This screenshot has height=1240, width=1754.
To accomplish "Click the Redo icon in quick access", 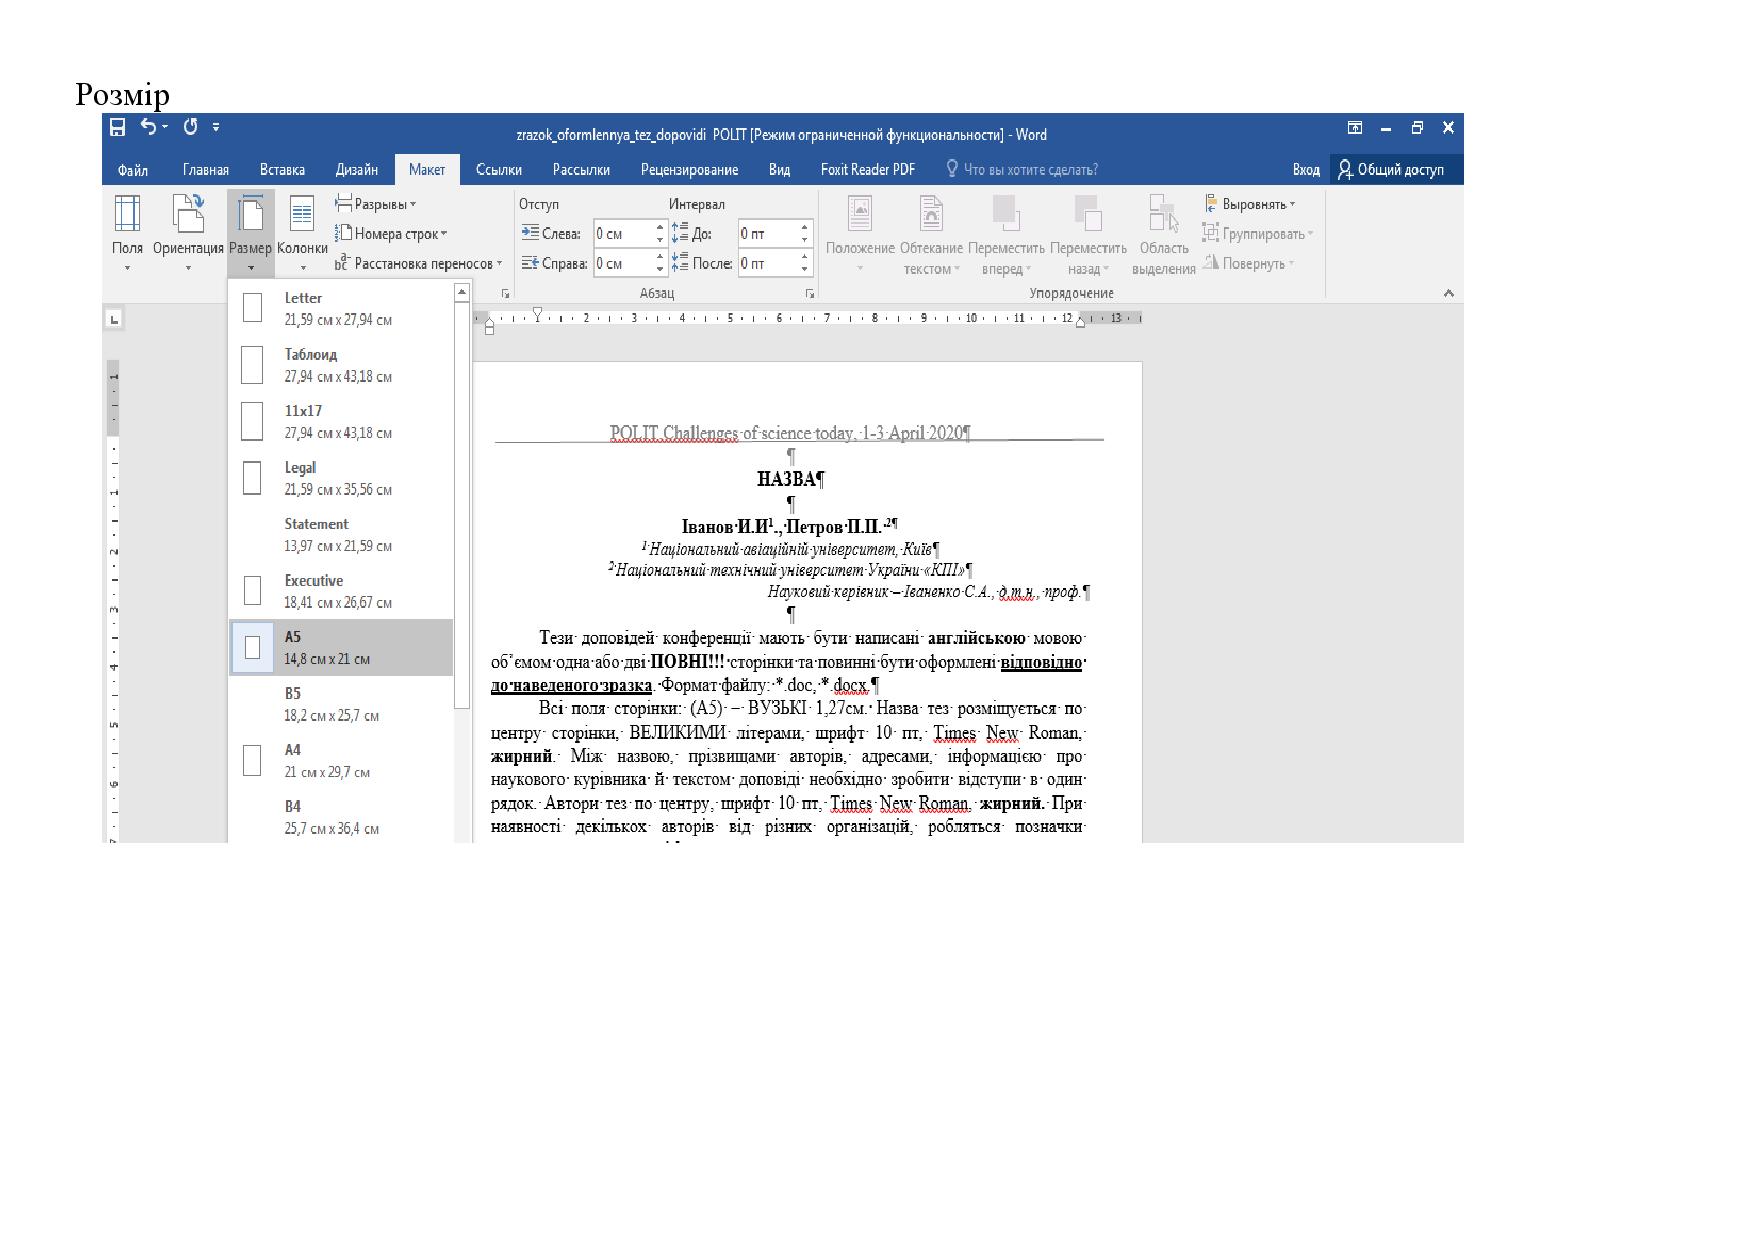I will (x=190, y=127).
